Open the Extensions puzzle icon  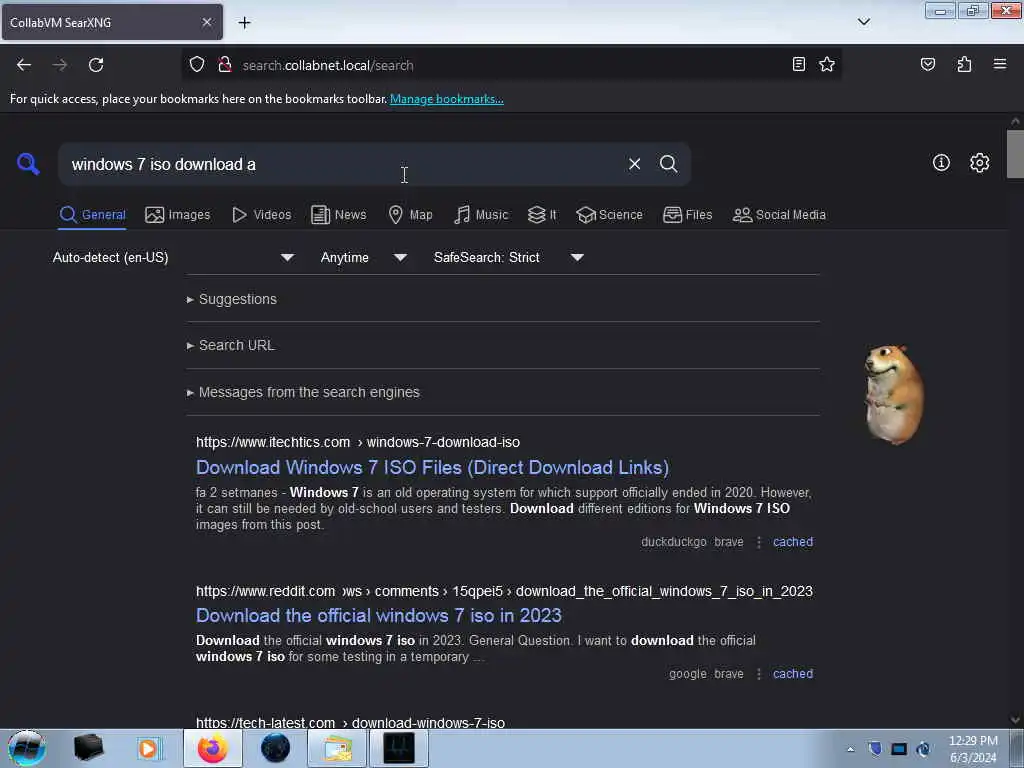[964, 64]
